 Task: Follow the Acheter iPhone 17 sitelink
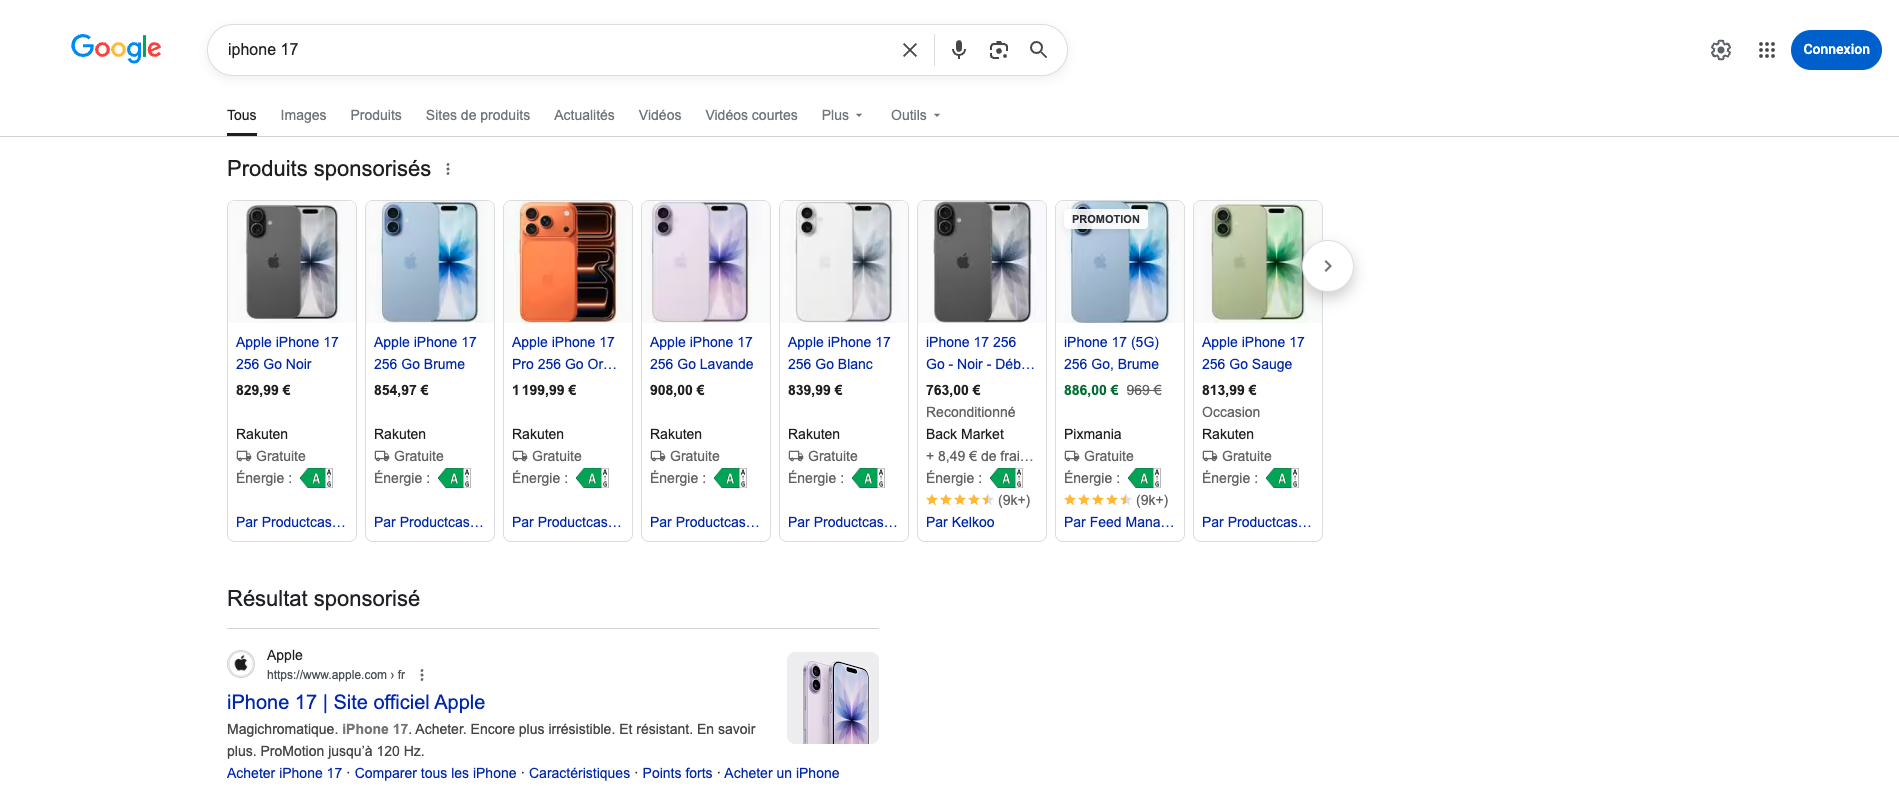pyautogui.click(x=284, y=773)
